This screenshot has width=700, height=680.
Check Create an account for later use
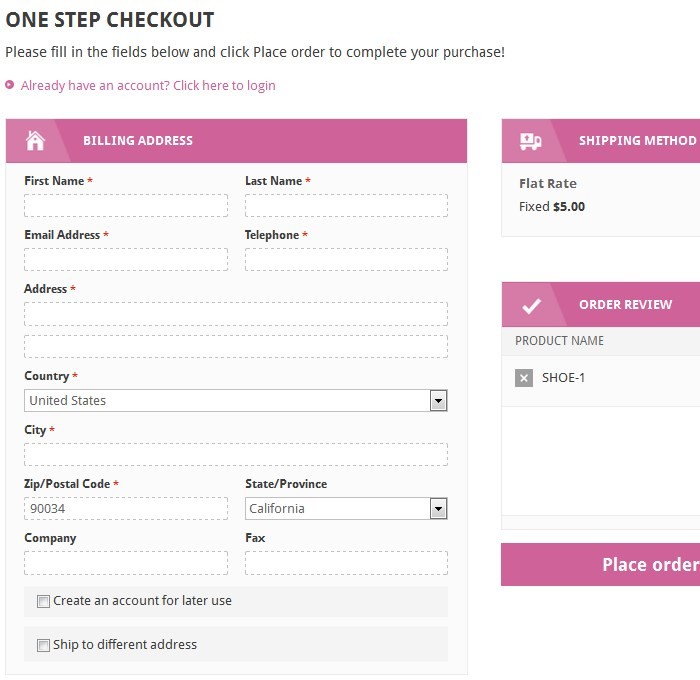[x=43, y=602]
